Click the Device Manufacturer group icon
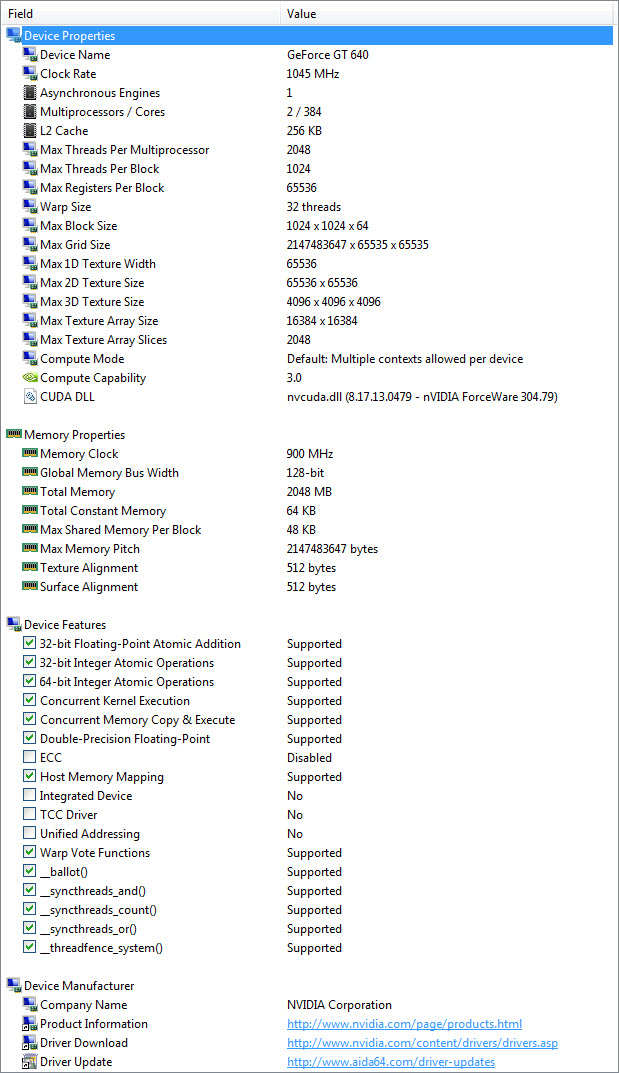This screenshot has width=619, height=1073. [14, 986]
